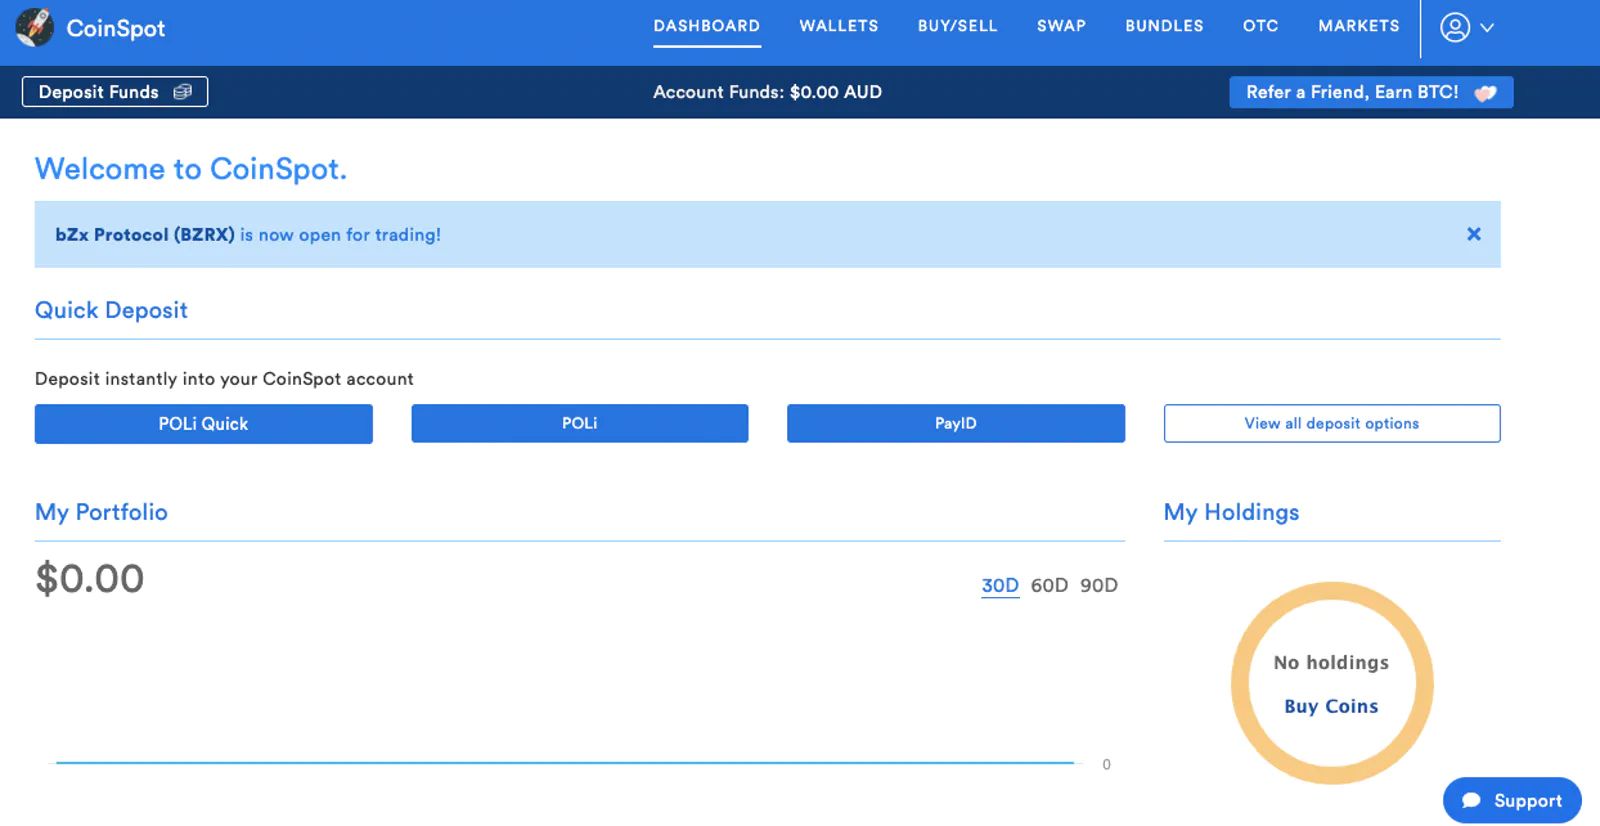The width and height of the screenshot is (1600, 826).
Task: Click the No holdings donut chart
Action: (1332, 683)
